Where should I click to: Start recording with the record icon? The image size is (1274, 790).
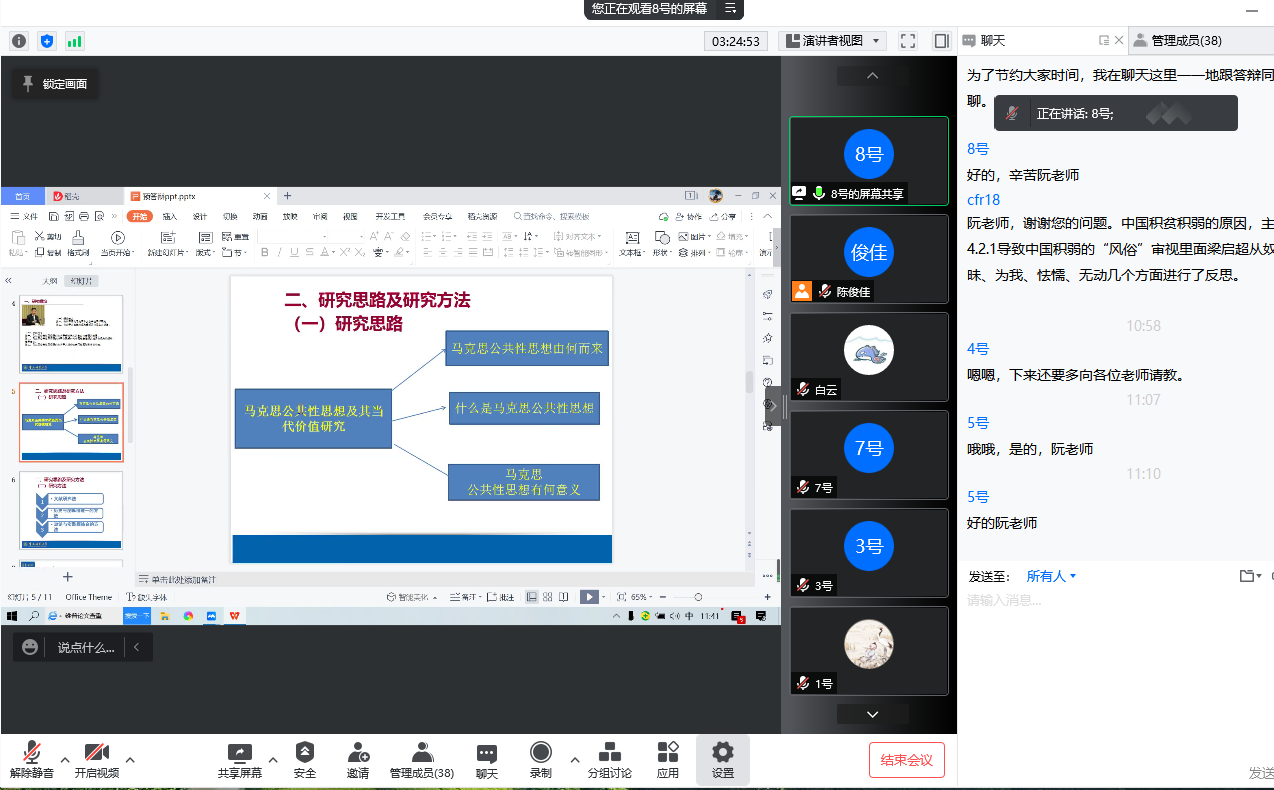click(540, 753)
